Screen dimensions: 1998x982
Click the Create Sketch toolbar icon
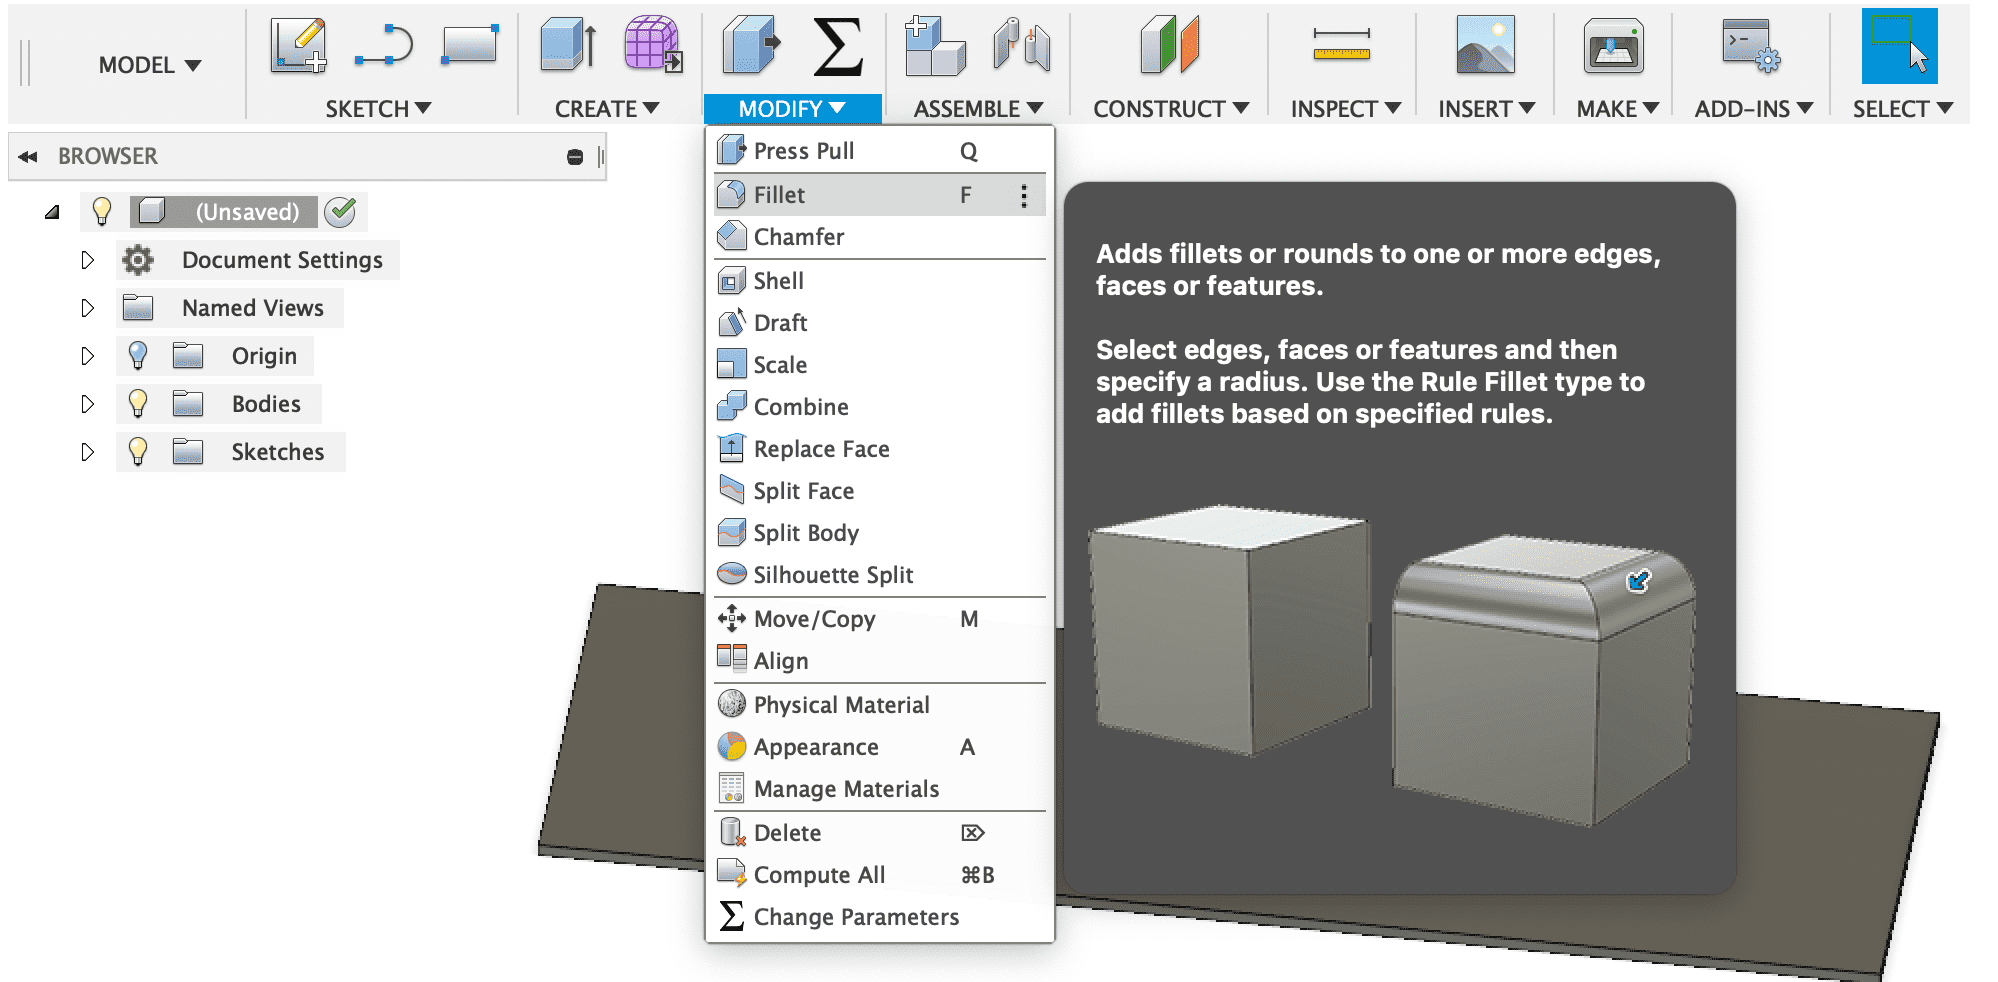tap(298, 46)
